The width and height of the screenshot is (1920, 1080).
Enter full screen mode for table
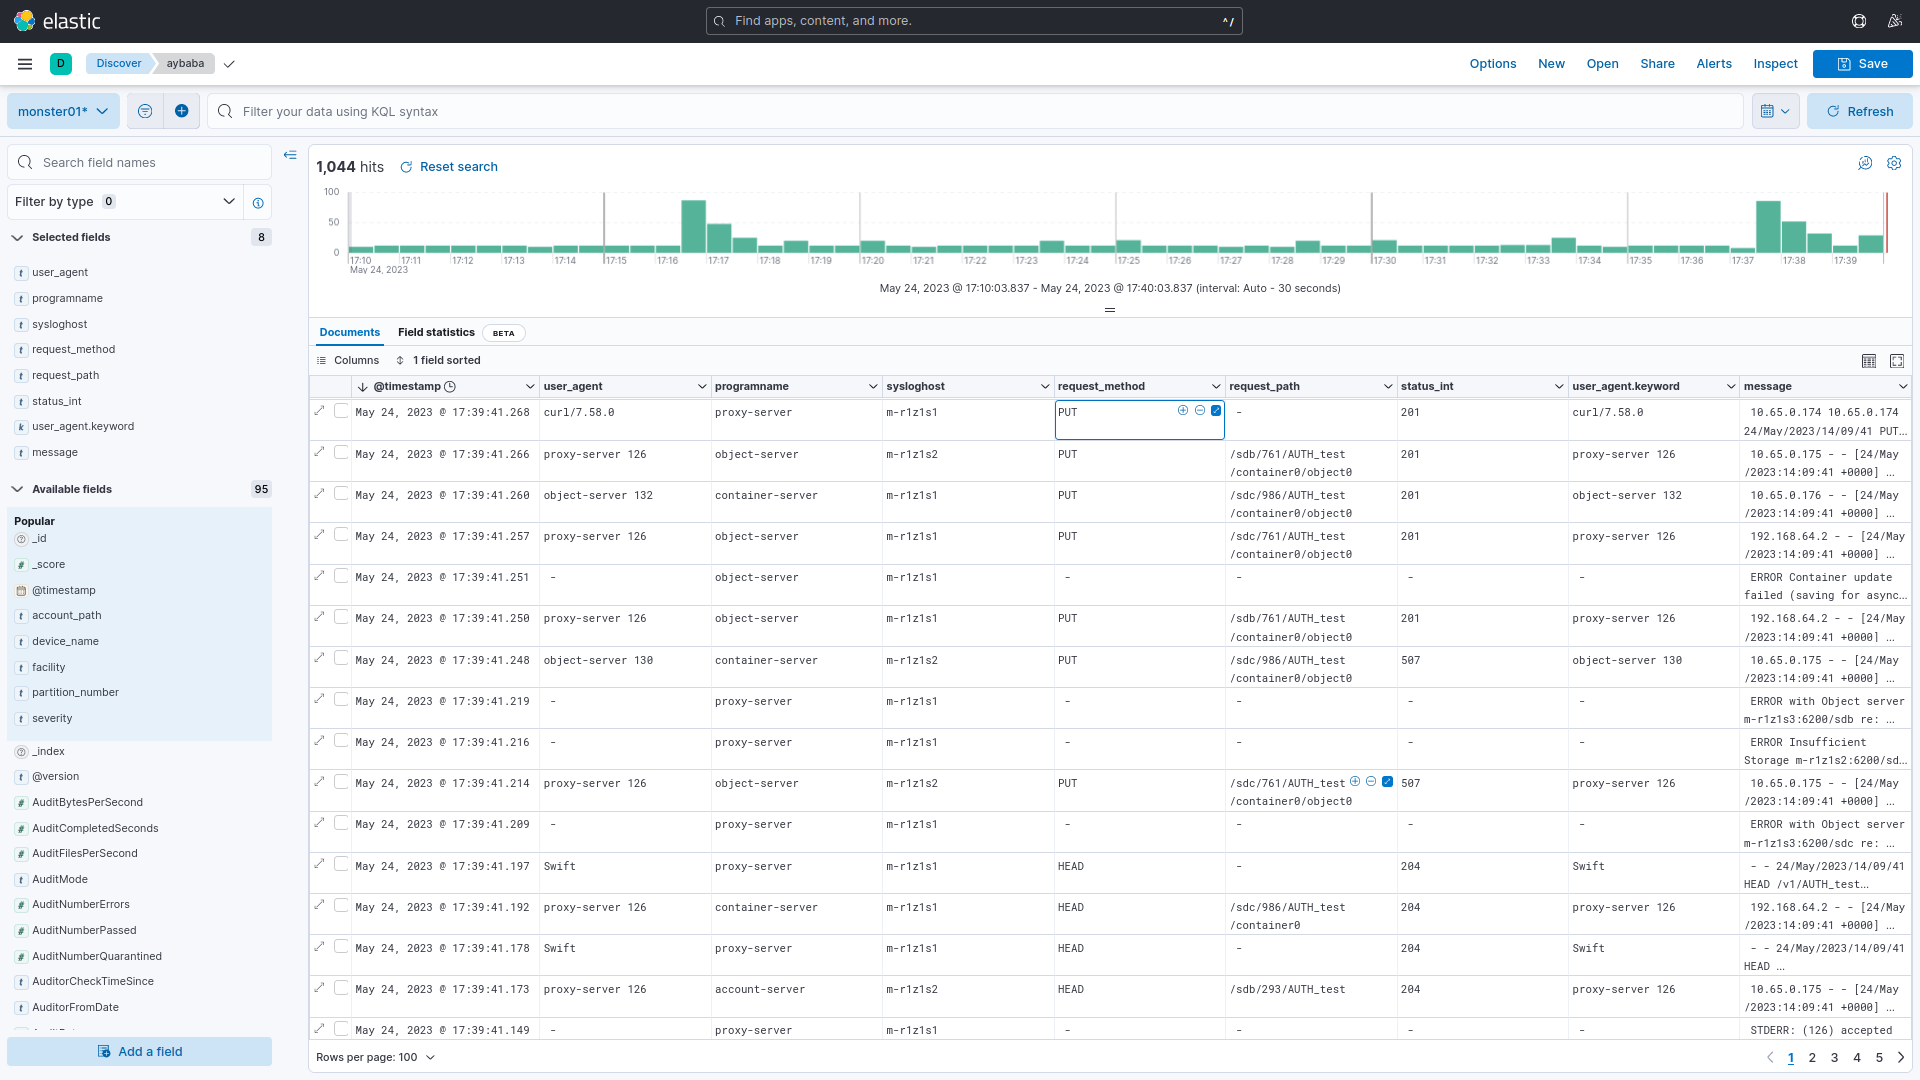point(1897,361)
